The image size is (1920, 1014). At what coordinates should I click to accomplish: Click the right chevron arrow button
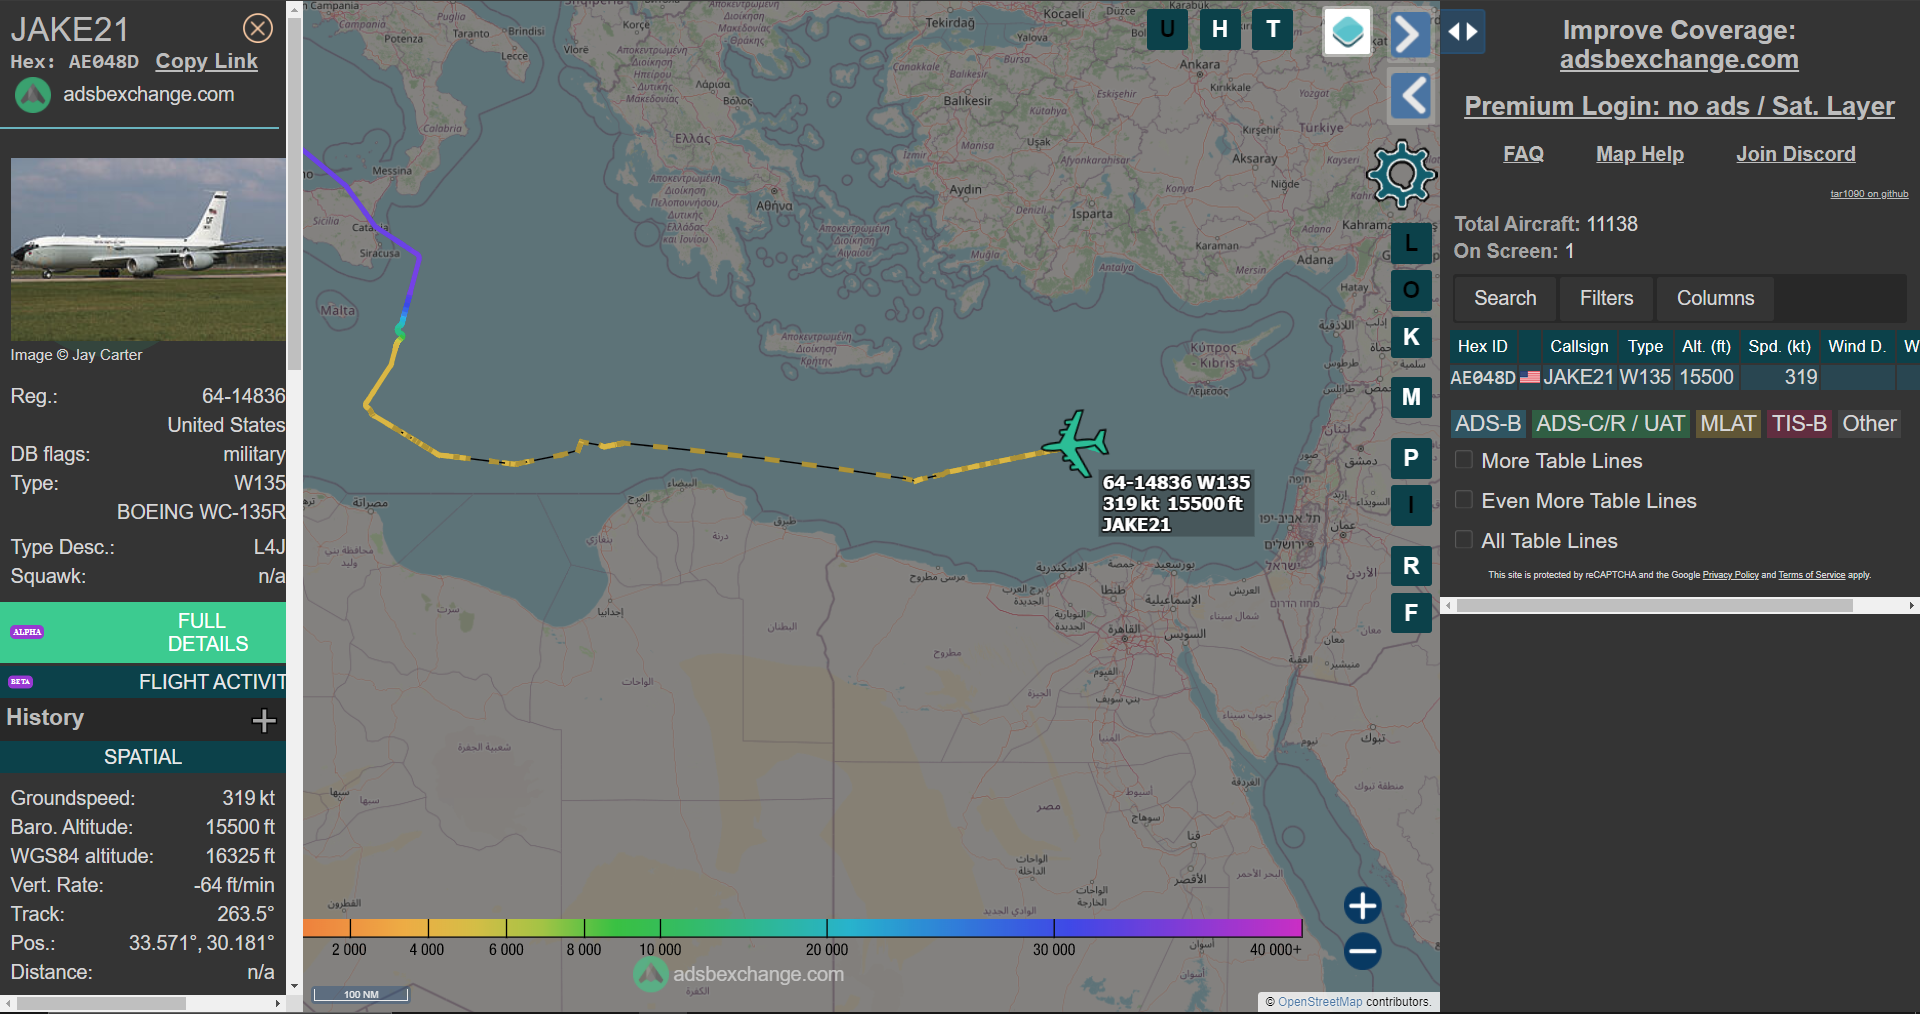(1410, 34)
